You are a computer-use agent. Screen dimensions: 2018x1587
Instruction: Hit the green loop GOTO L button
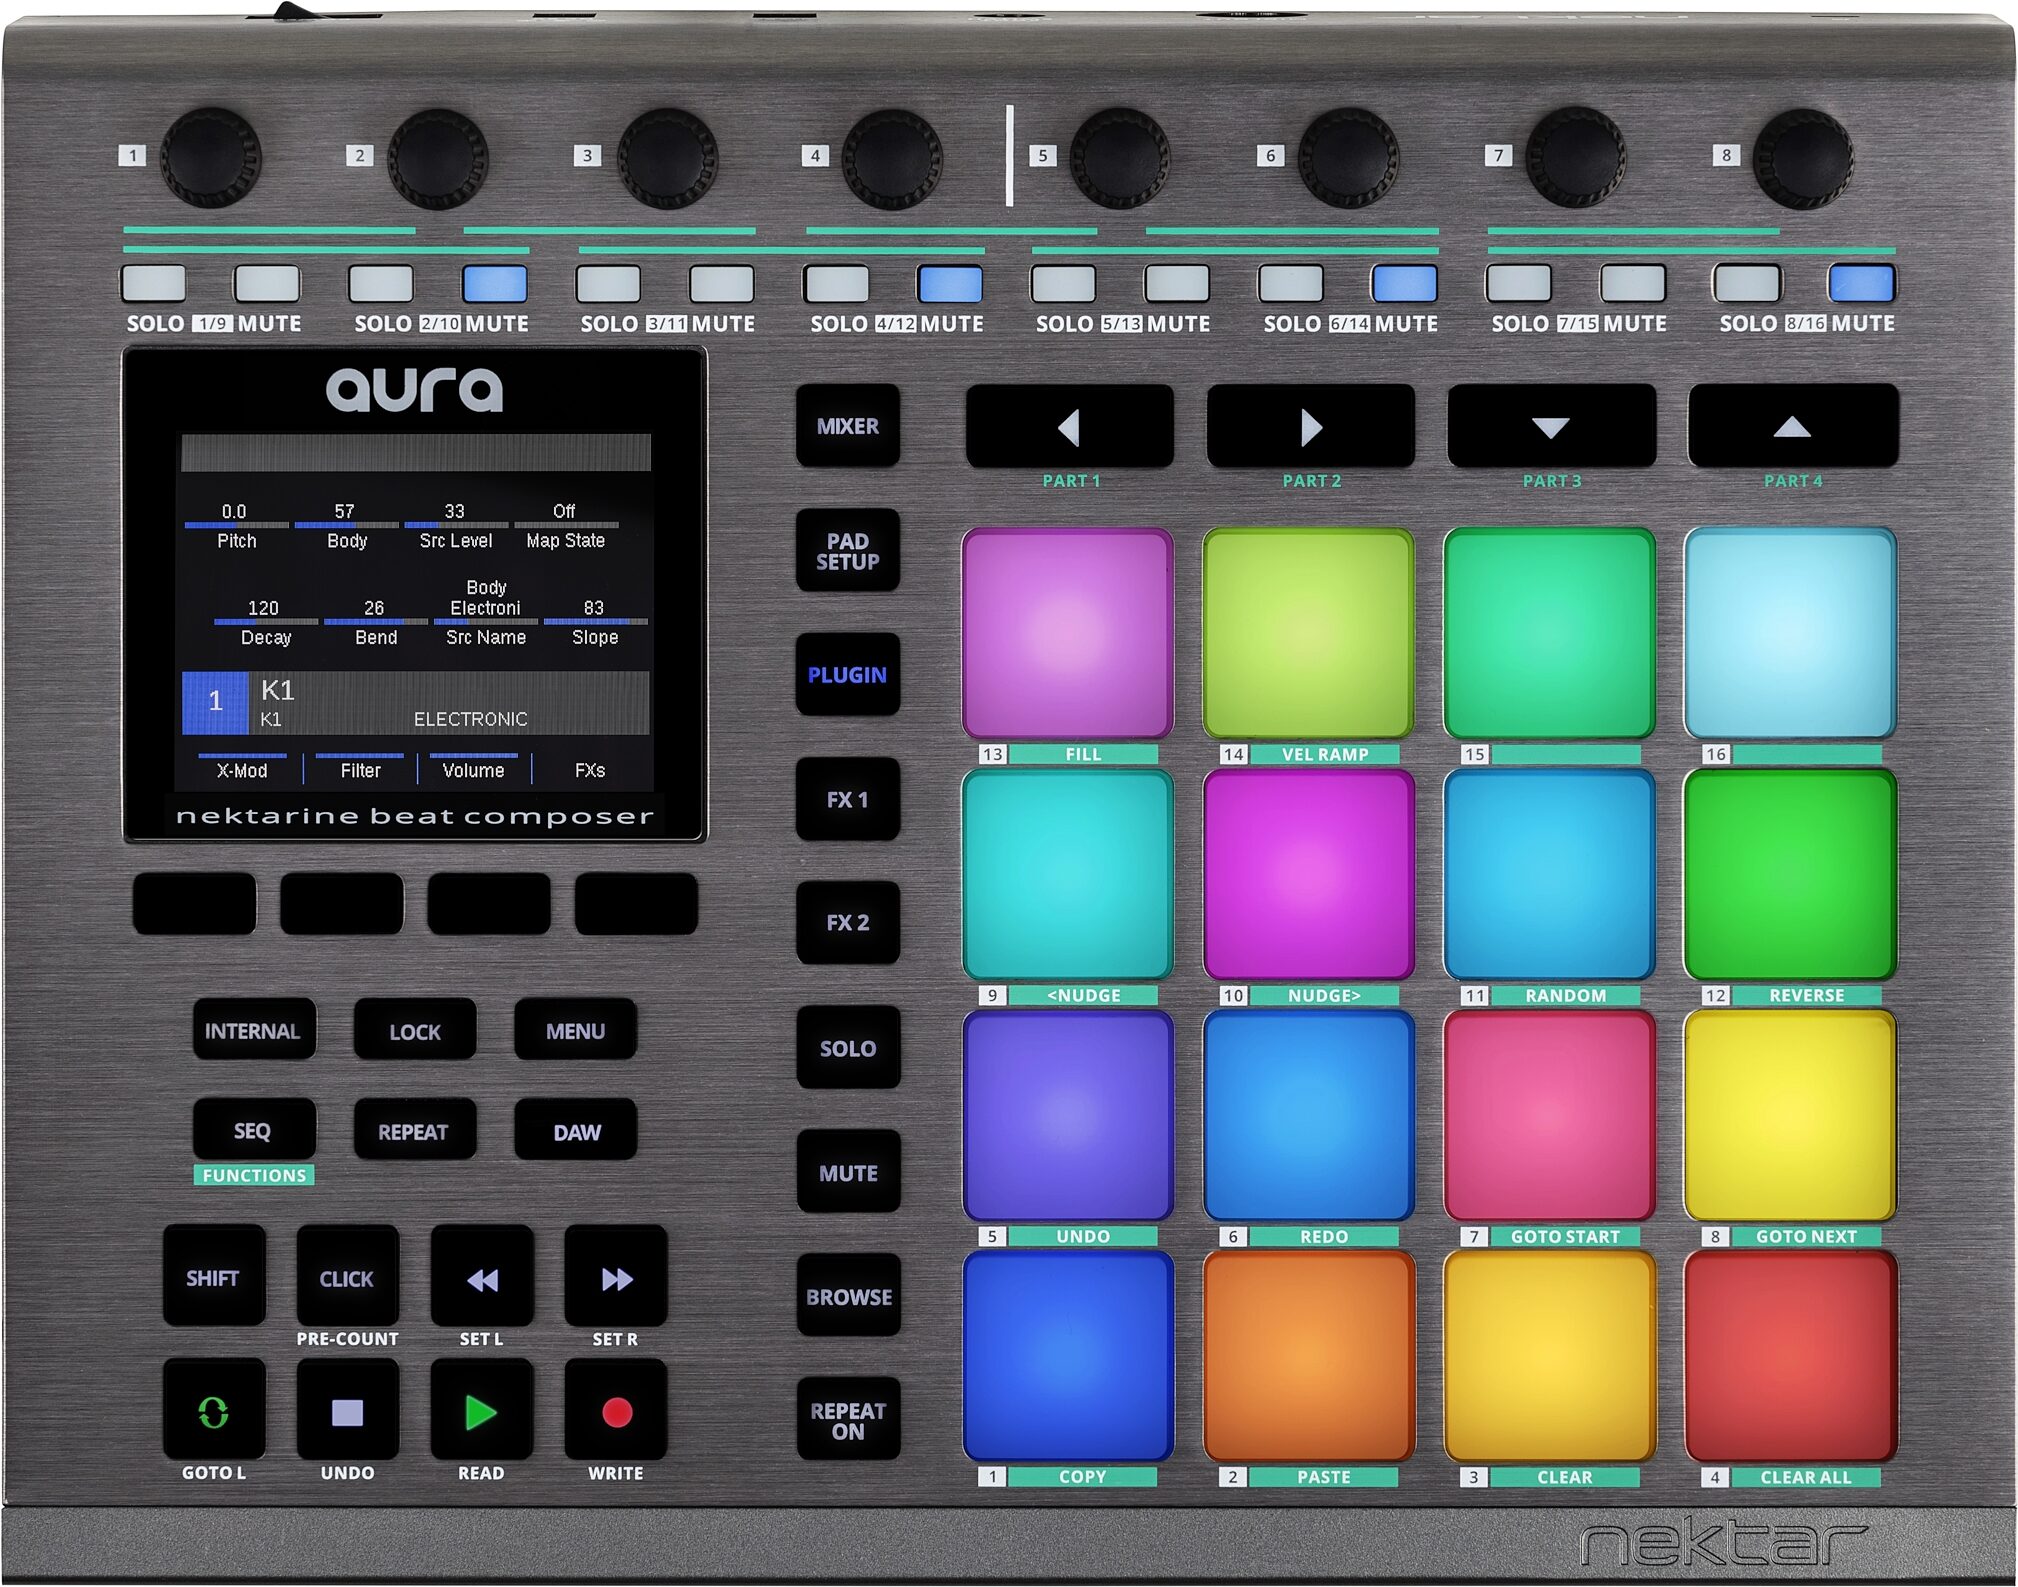click(214, 1410)
